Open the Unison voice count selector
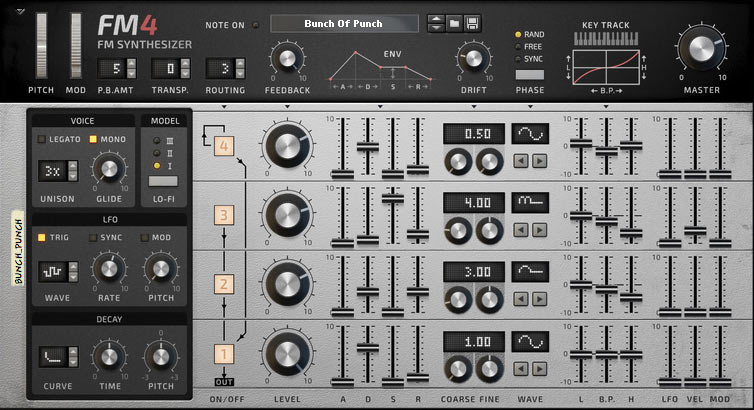The height and width of the screenshot is (410, 754). click(52, 171)
